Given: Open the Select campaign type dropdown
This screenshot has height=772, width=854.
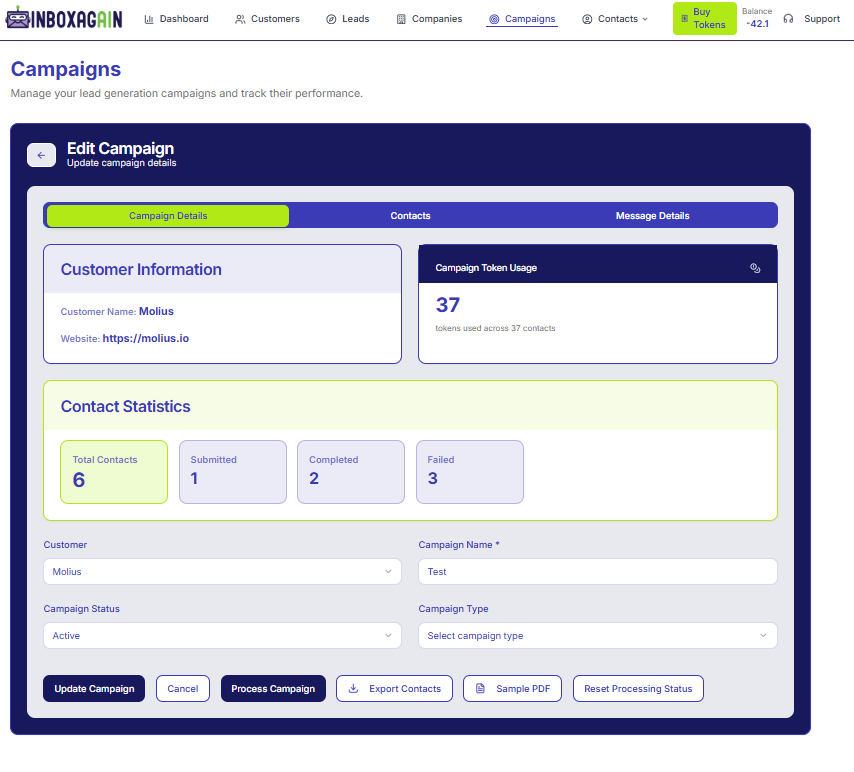Looking at the screenshot, I should point(597,636).
